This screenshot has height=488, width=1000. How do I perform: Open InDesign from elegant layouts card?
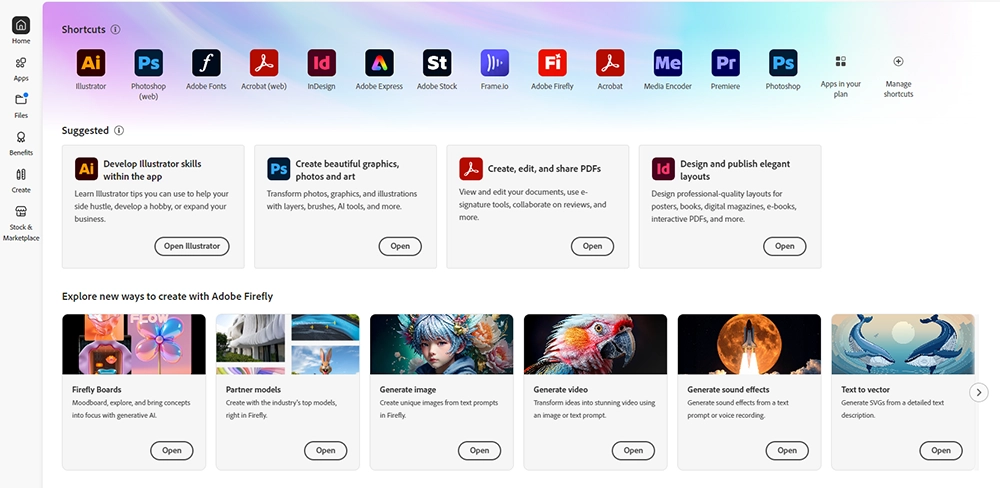tap(784, 246)
